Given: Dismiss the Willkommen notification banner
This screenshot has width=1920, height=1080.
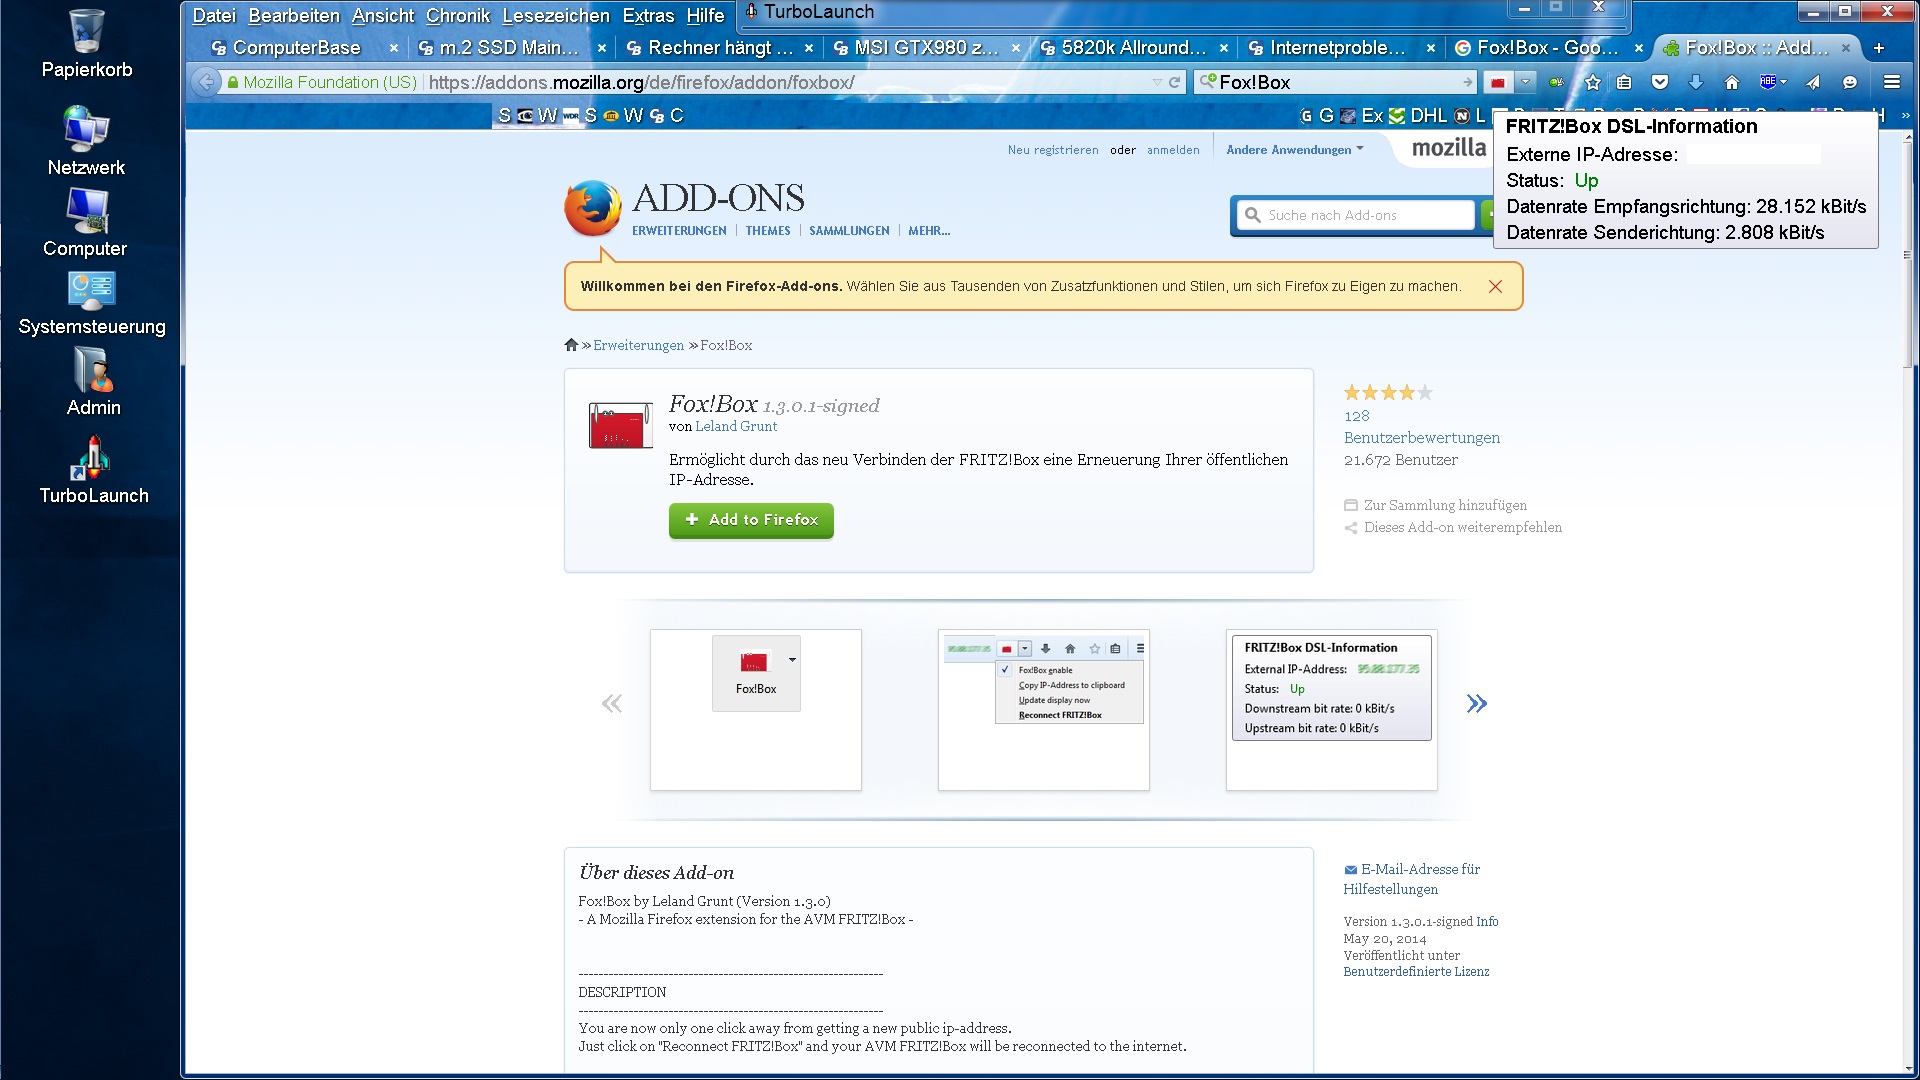Looking at the screenshot, I should [x=1495, y=287].
